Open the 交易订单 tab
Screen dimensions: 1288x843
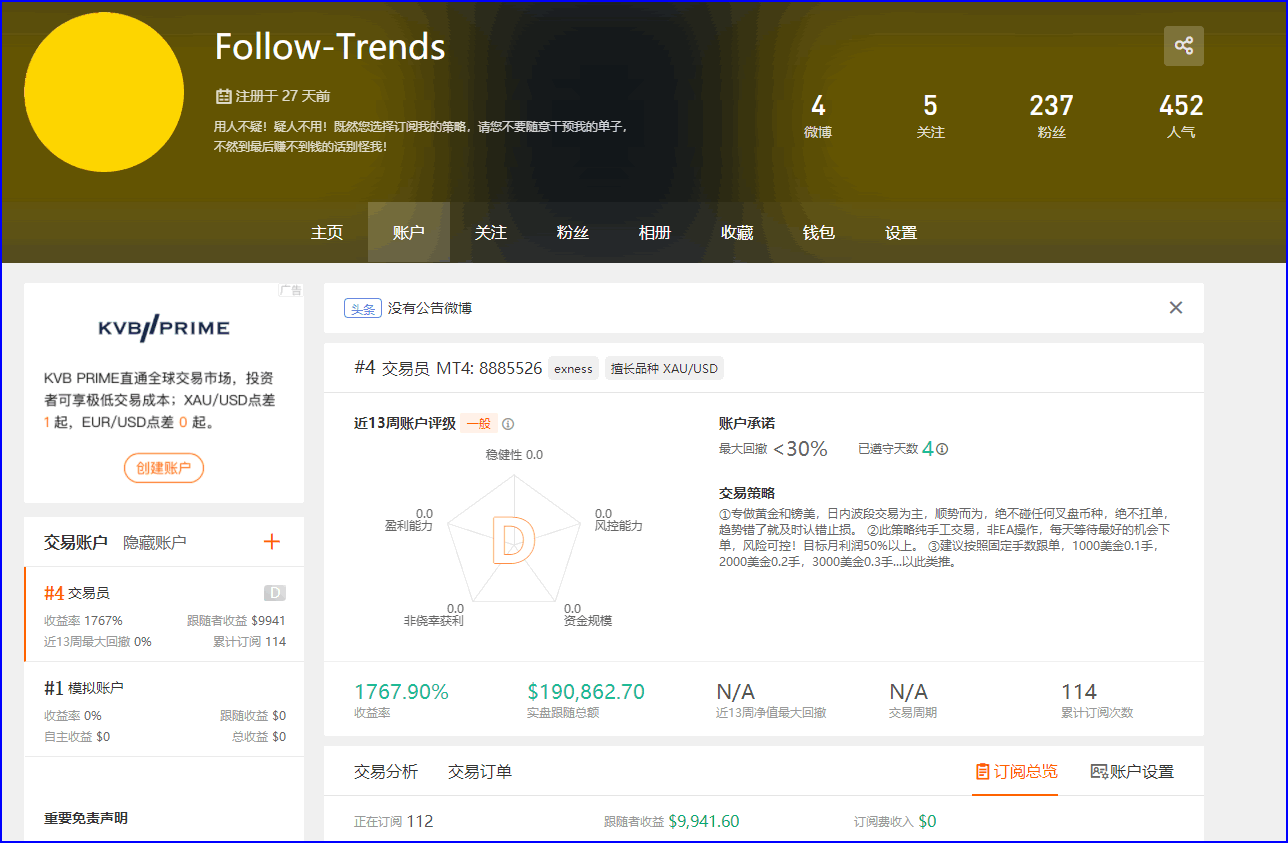pyautogui.click(x=480, y=772)
